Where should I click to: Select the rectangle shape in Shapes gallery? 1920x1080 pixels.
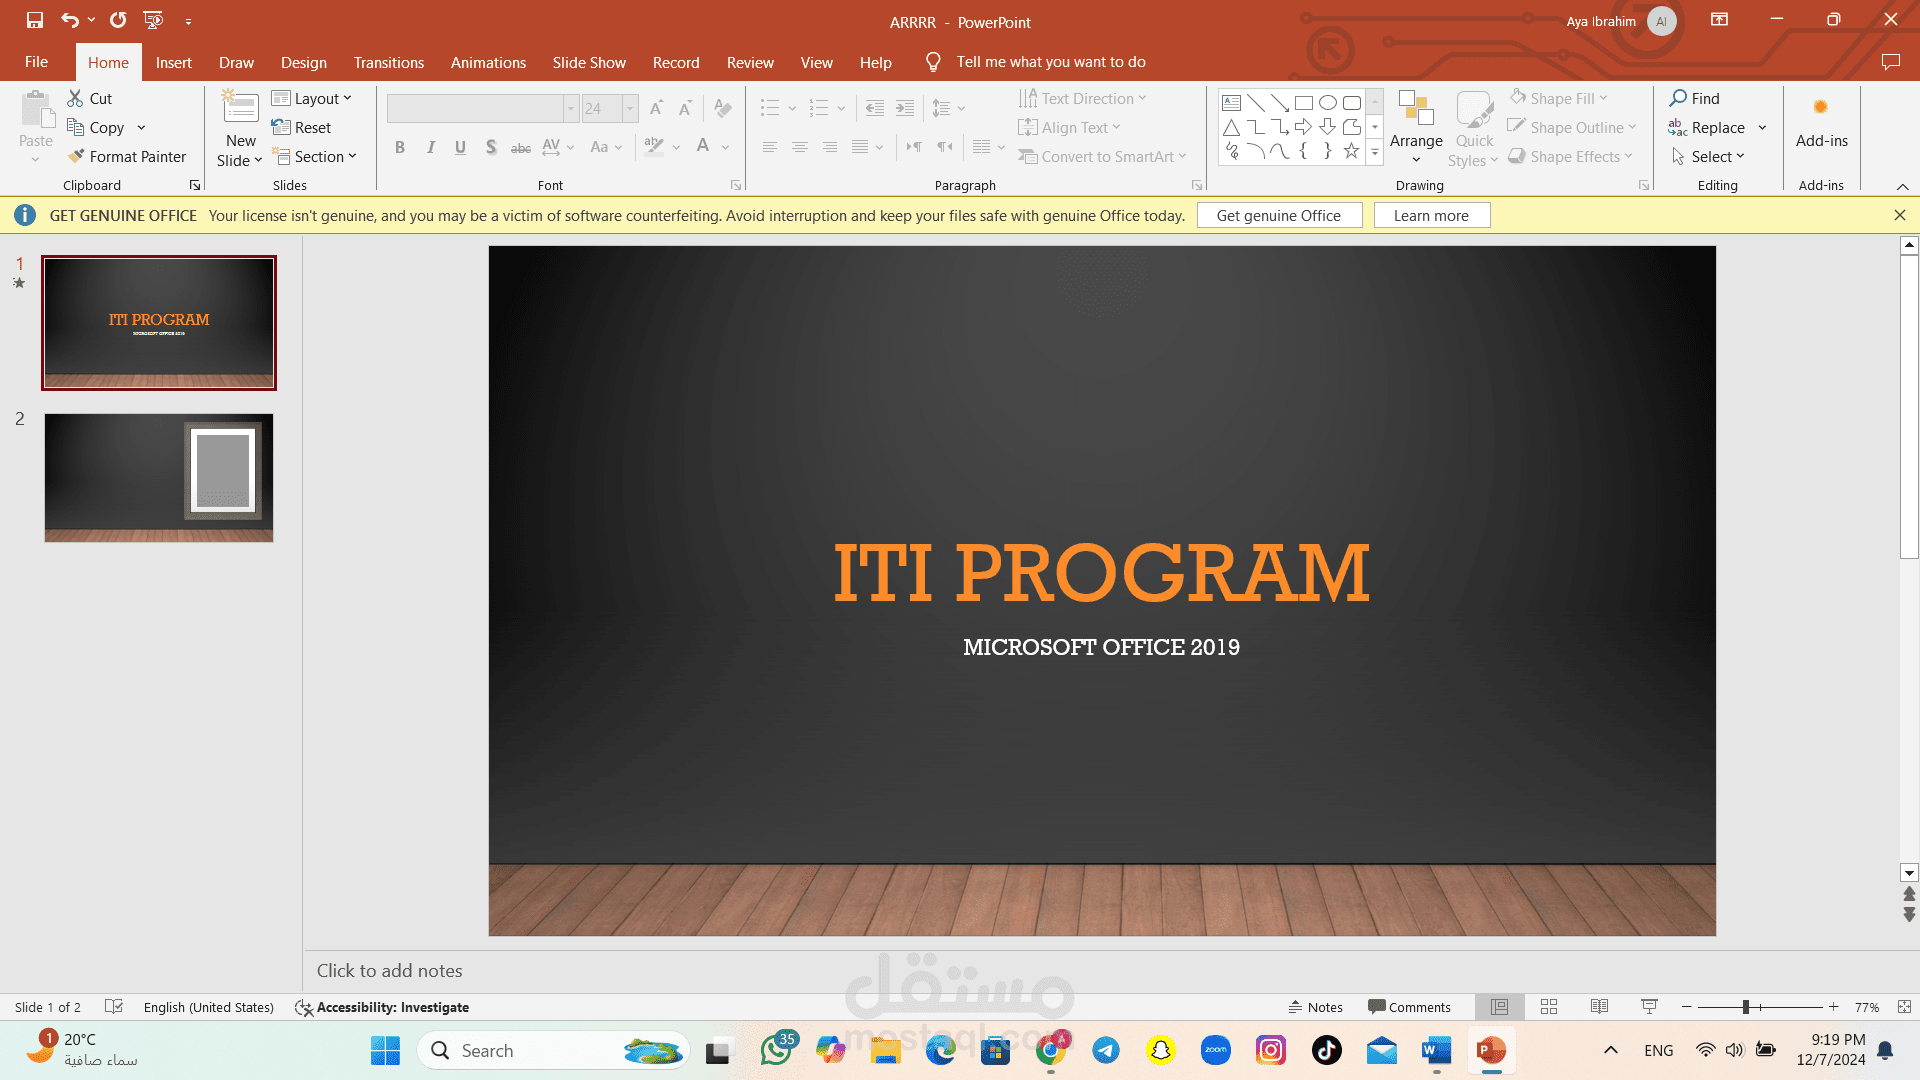pos(1304,102)
